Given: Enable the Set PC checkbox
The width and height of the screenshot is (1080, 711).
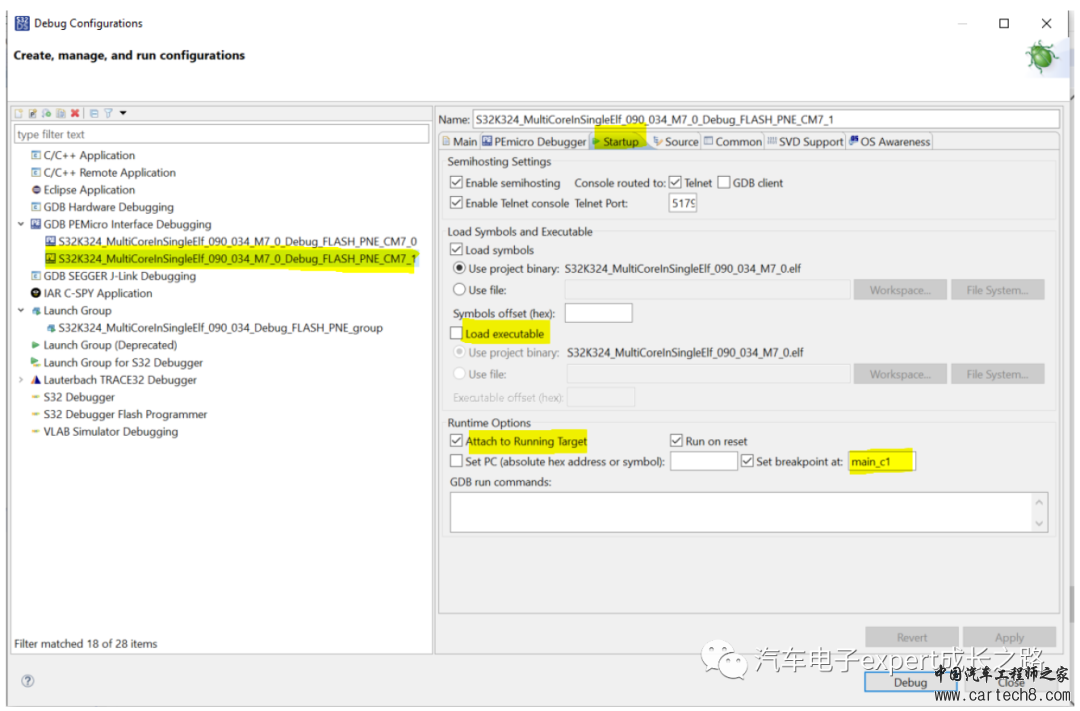Looking at the screenshot, I should [x=456, y=461].
